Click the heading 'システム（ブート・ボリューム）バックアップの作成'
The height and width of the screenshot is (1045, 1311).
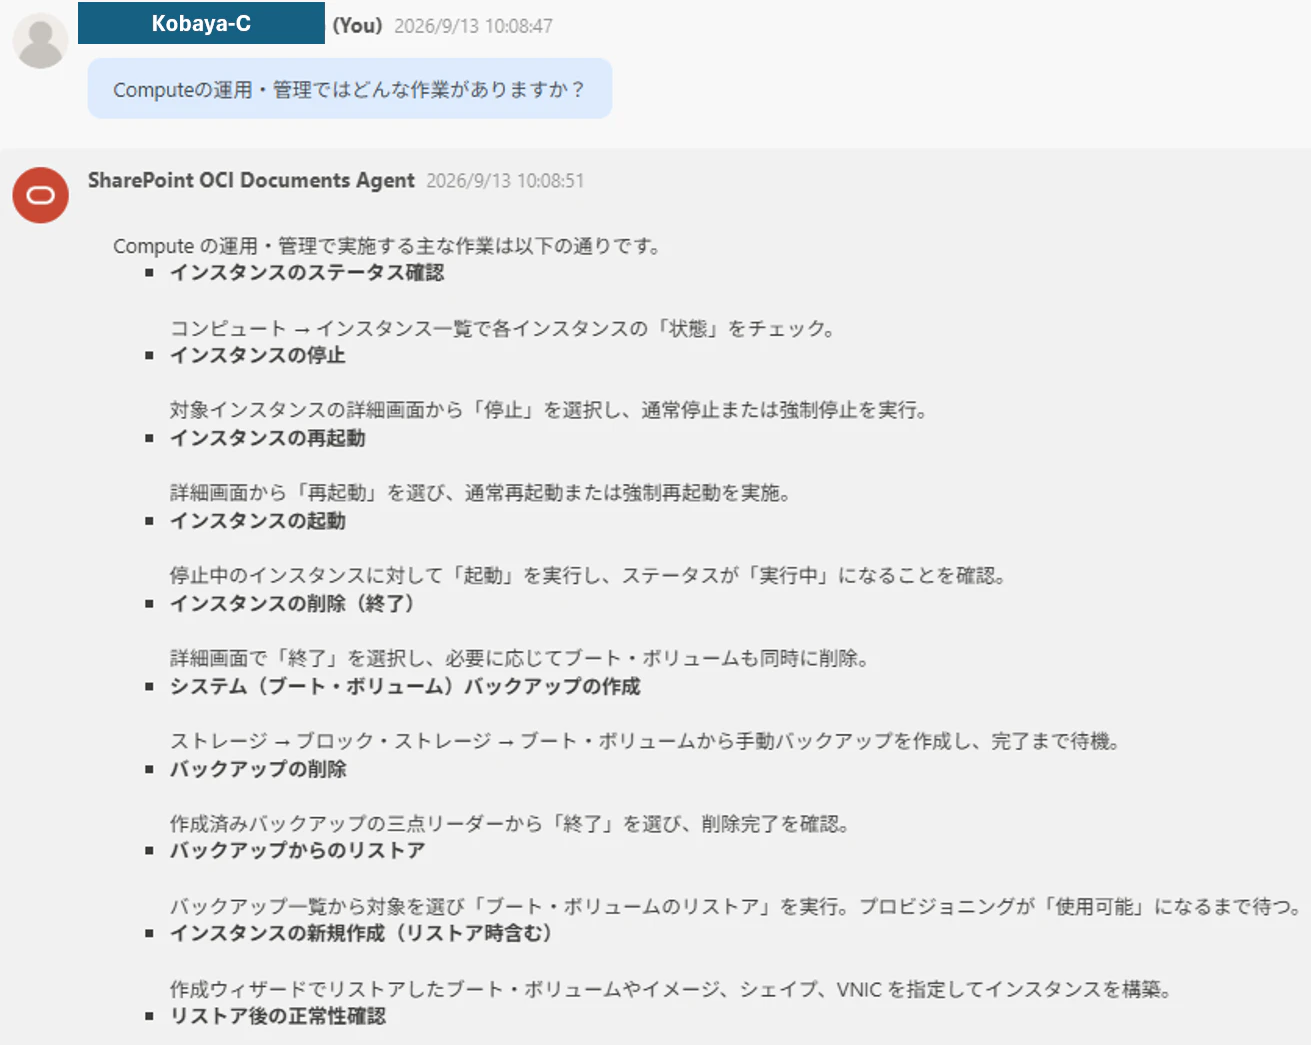[405, 686]
